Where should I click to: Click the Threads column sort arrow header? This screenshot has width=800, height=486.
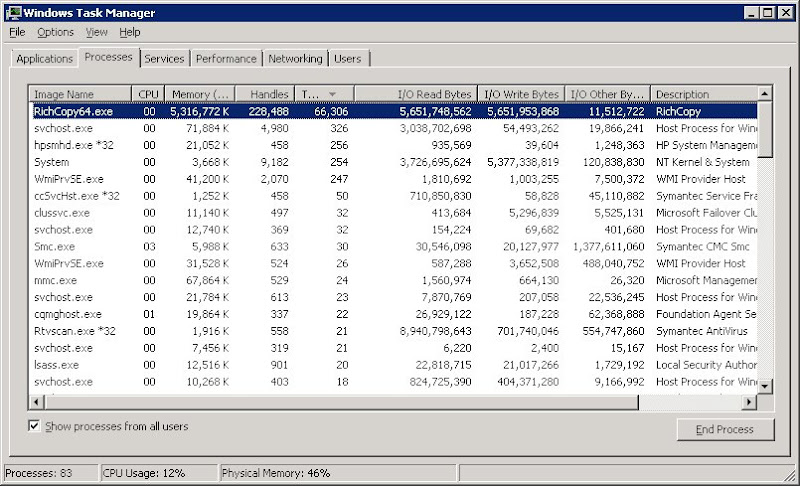click(324, 94)
